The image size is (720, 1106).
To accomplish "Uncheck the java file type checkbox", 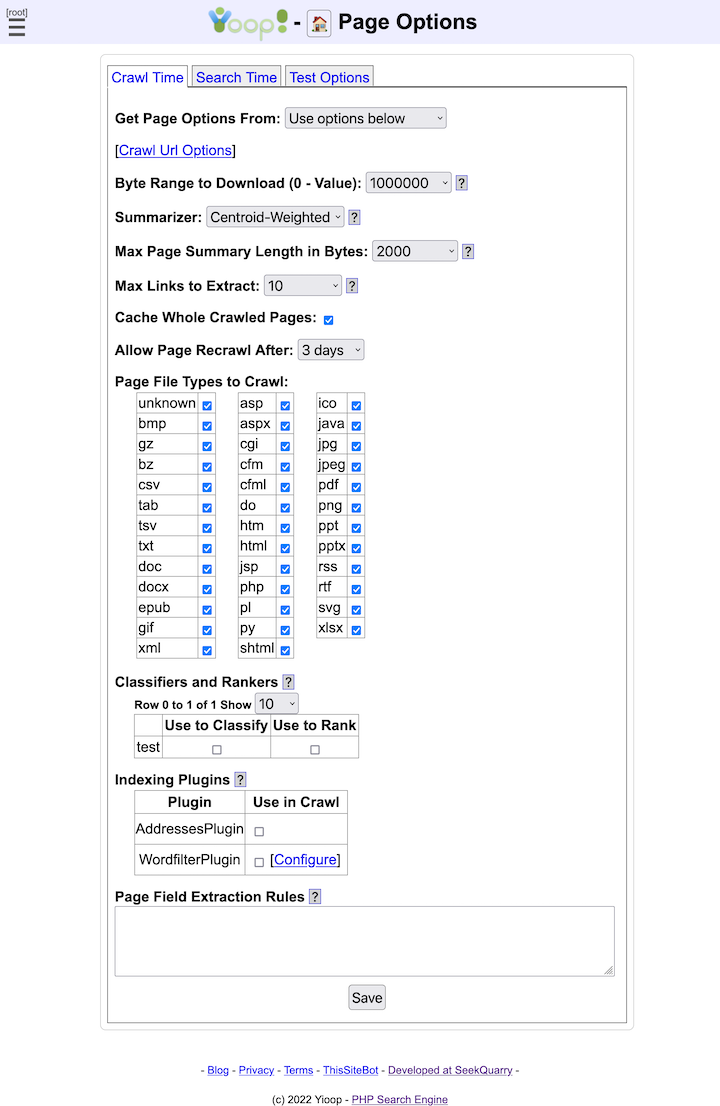I will click(356, 426).
